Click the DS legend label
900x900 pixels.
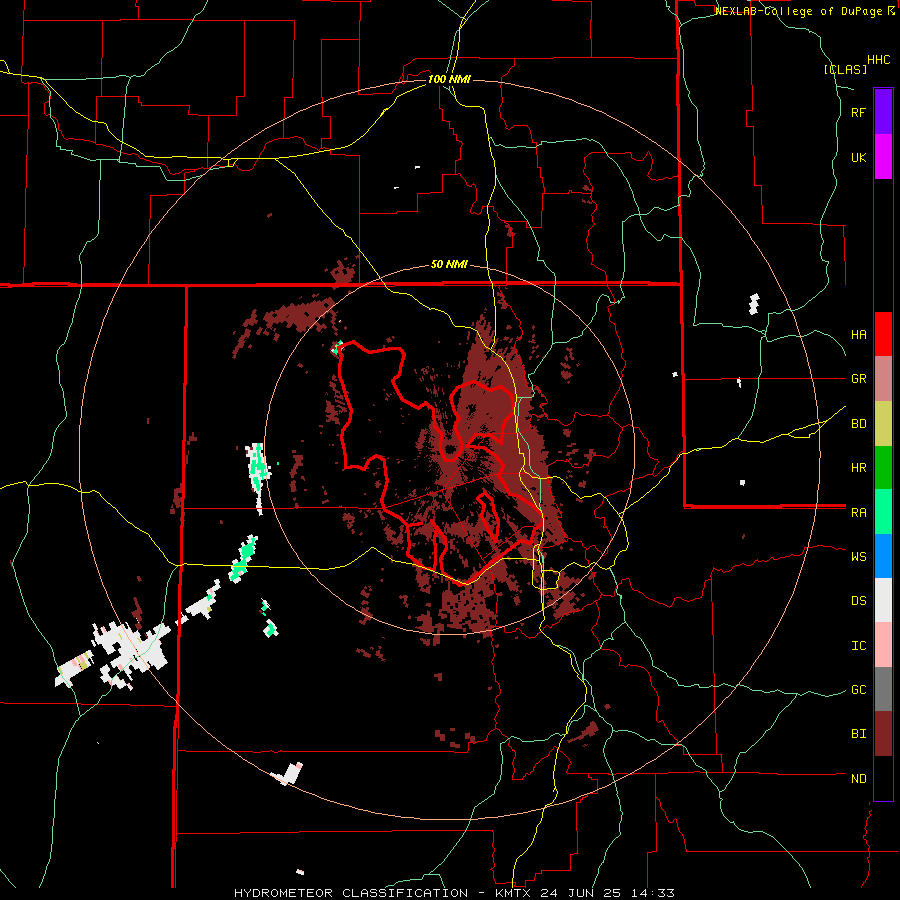[x=858, y=601]
